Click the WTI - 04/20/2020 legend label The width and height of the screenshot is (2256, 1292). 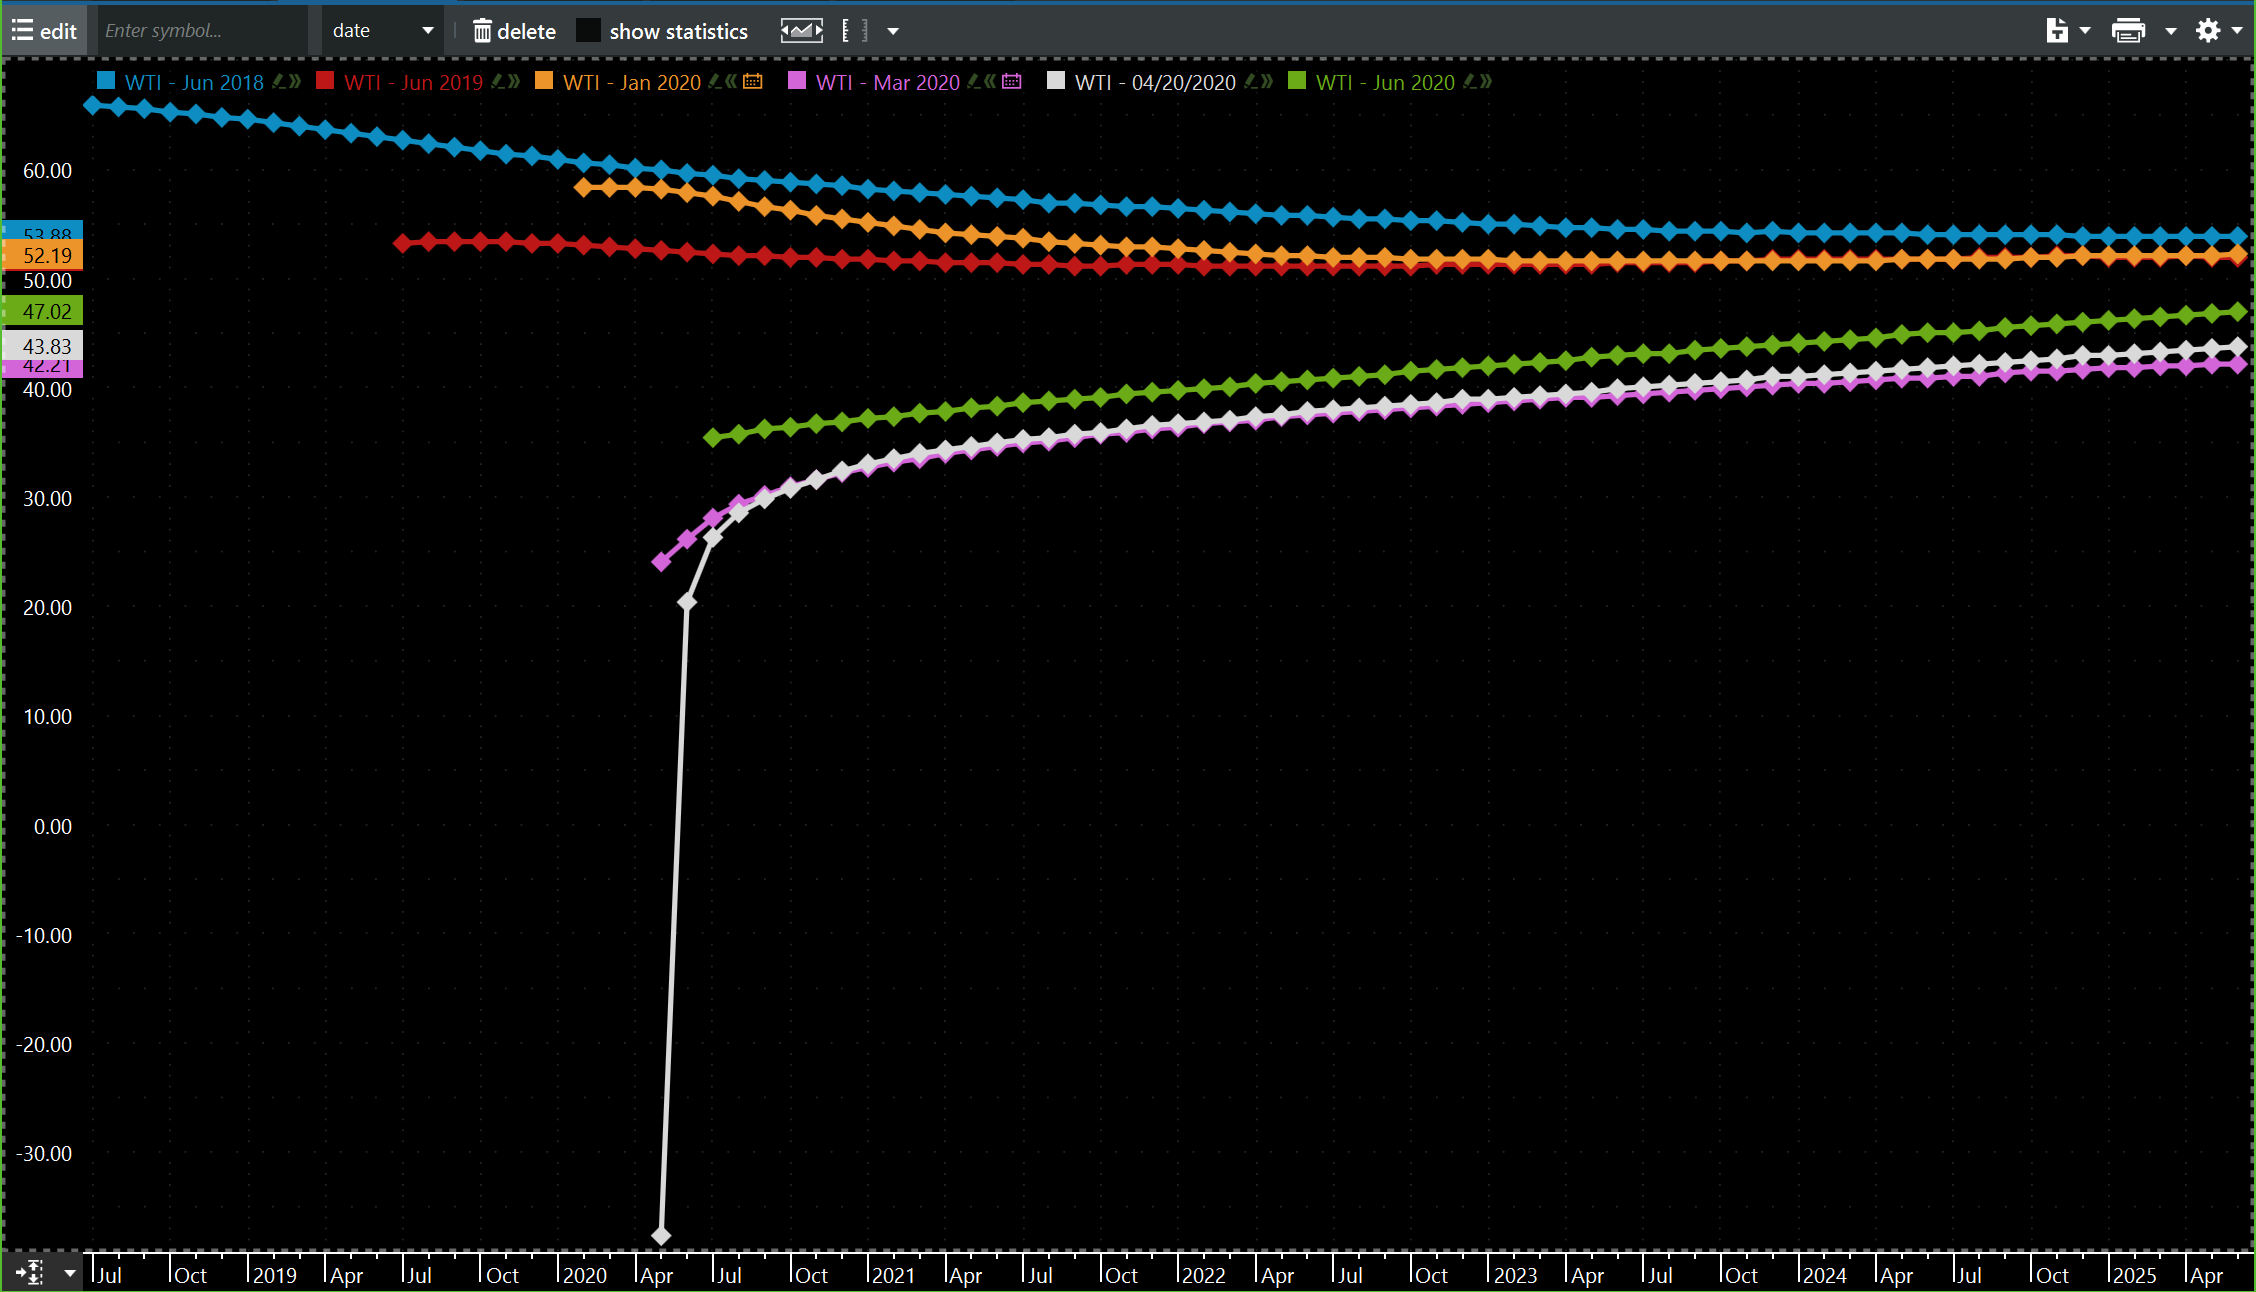(1155, 82)
